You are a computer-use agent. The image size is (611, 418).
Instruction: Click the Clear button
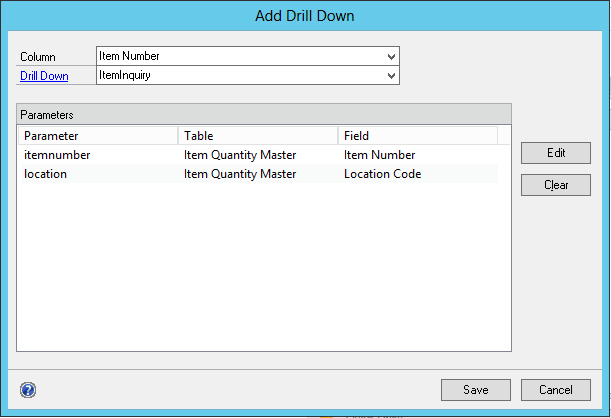pos(556,185)
